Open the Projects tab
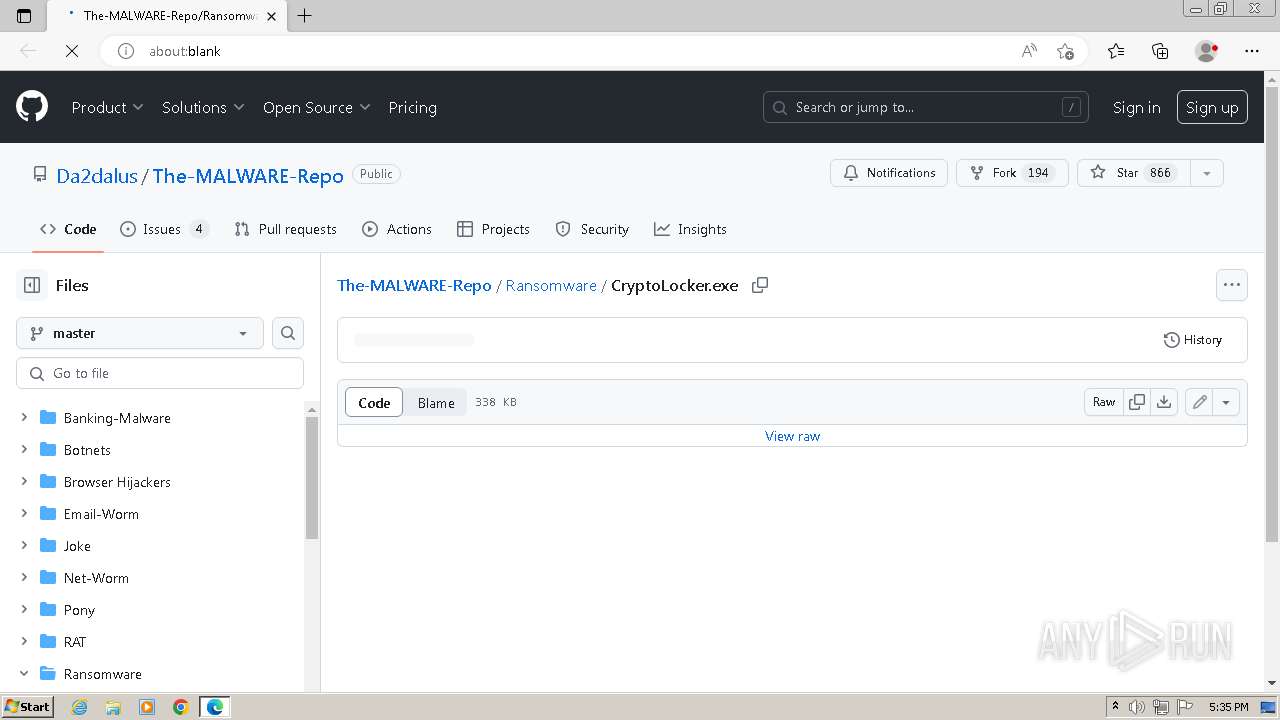The image size is (1280, 720). 493,229
